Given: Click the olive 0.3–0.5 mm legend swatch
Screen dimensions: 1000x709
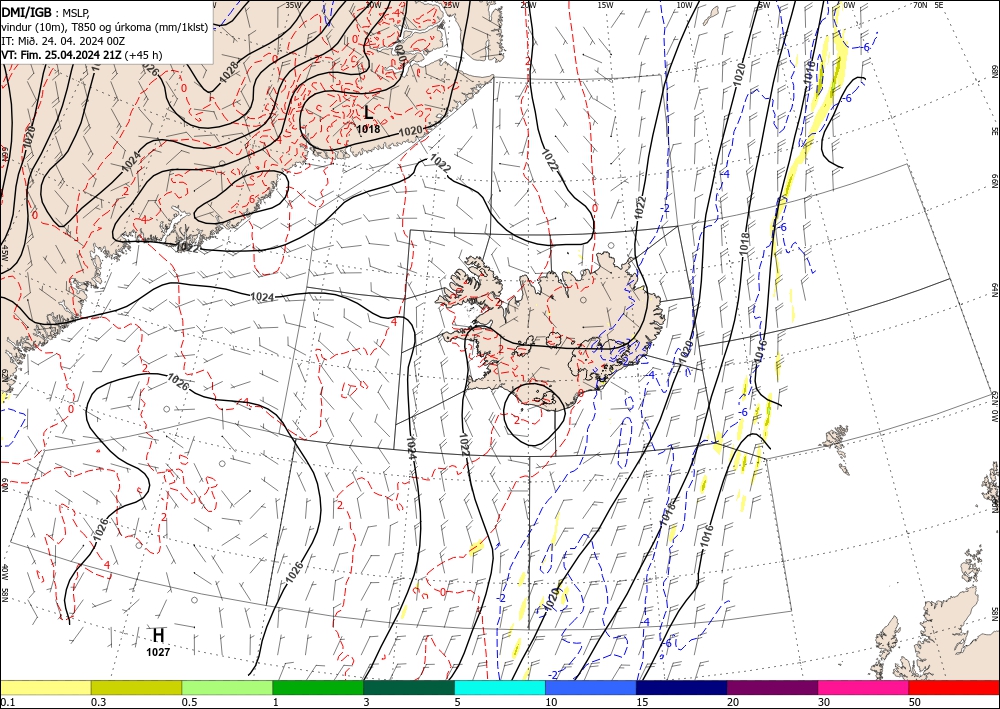Looking at the screenshot, I should (136, 687).
